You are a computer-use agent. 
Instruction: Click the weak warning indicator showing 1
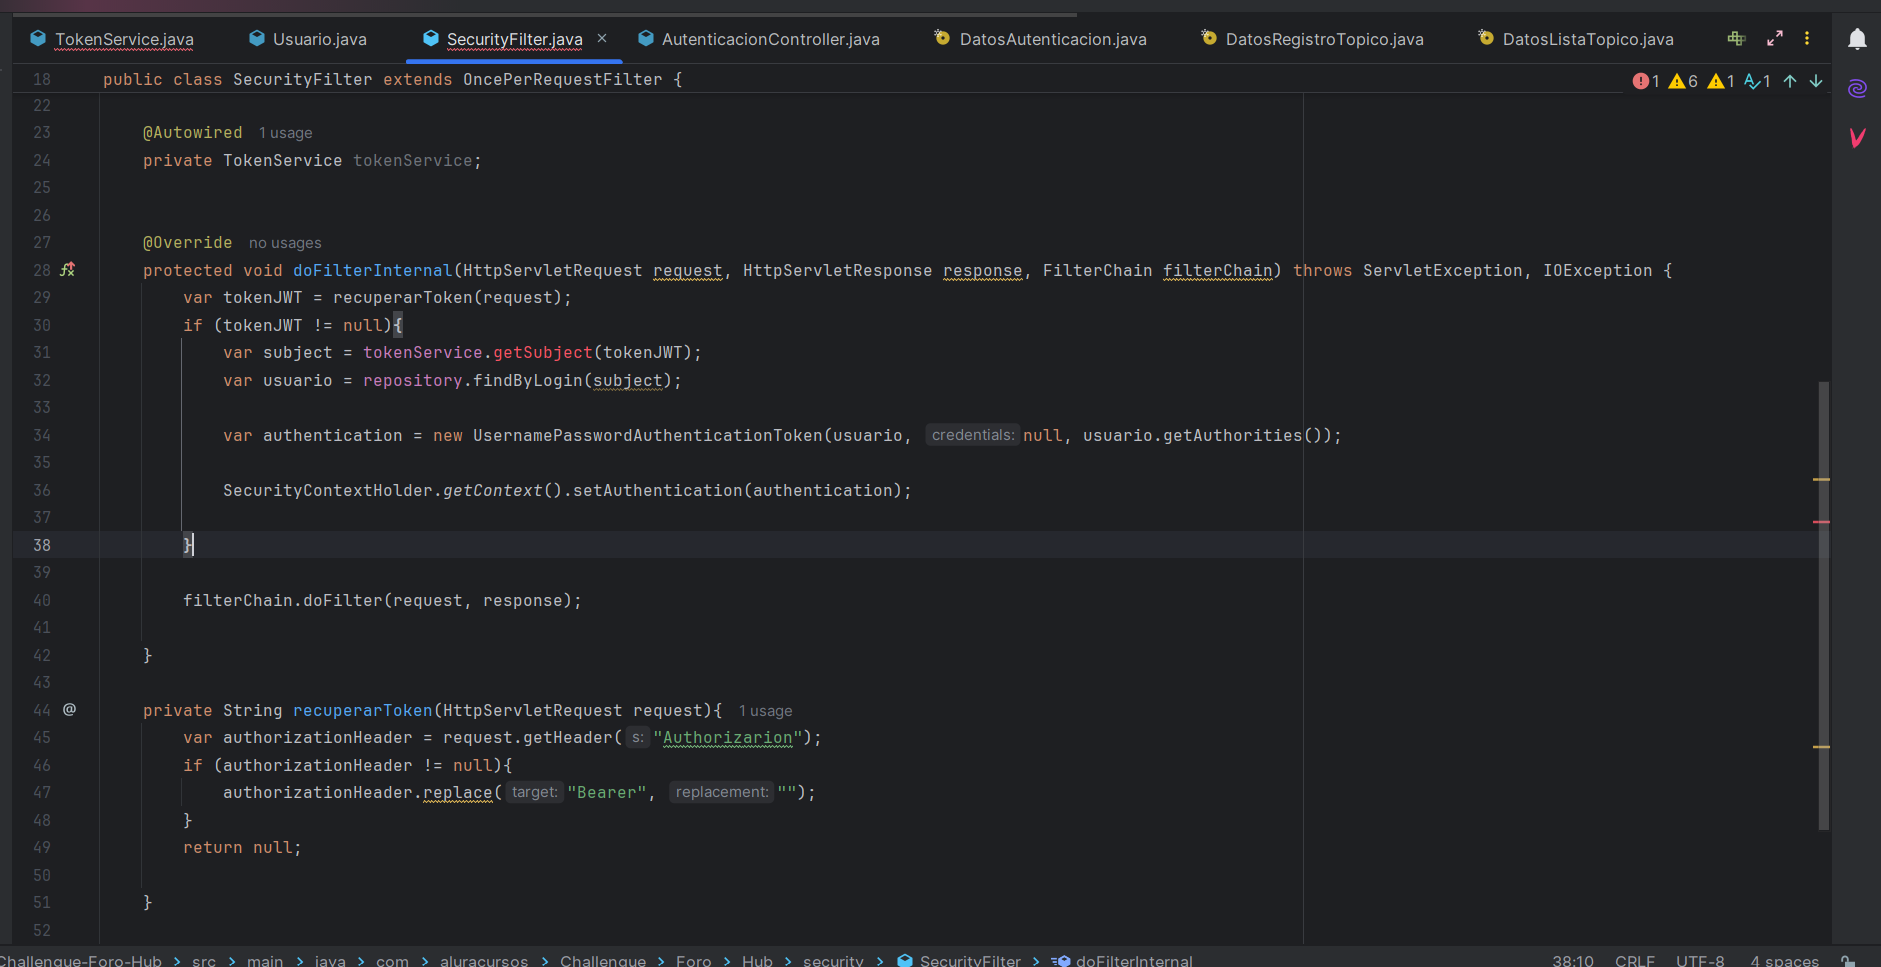point(1721,81)
